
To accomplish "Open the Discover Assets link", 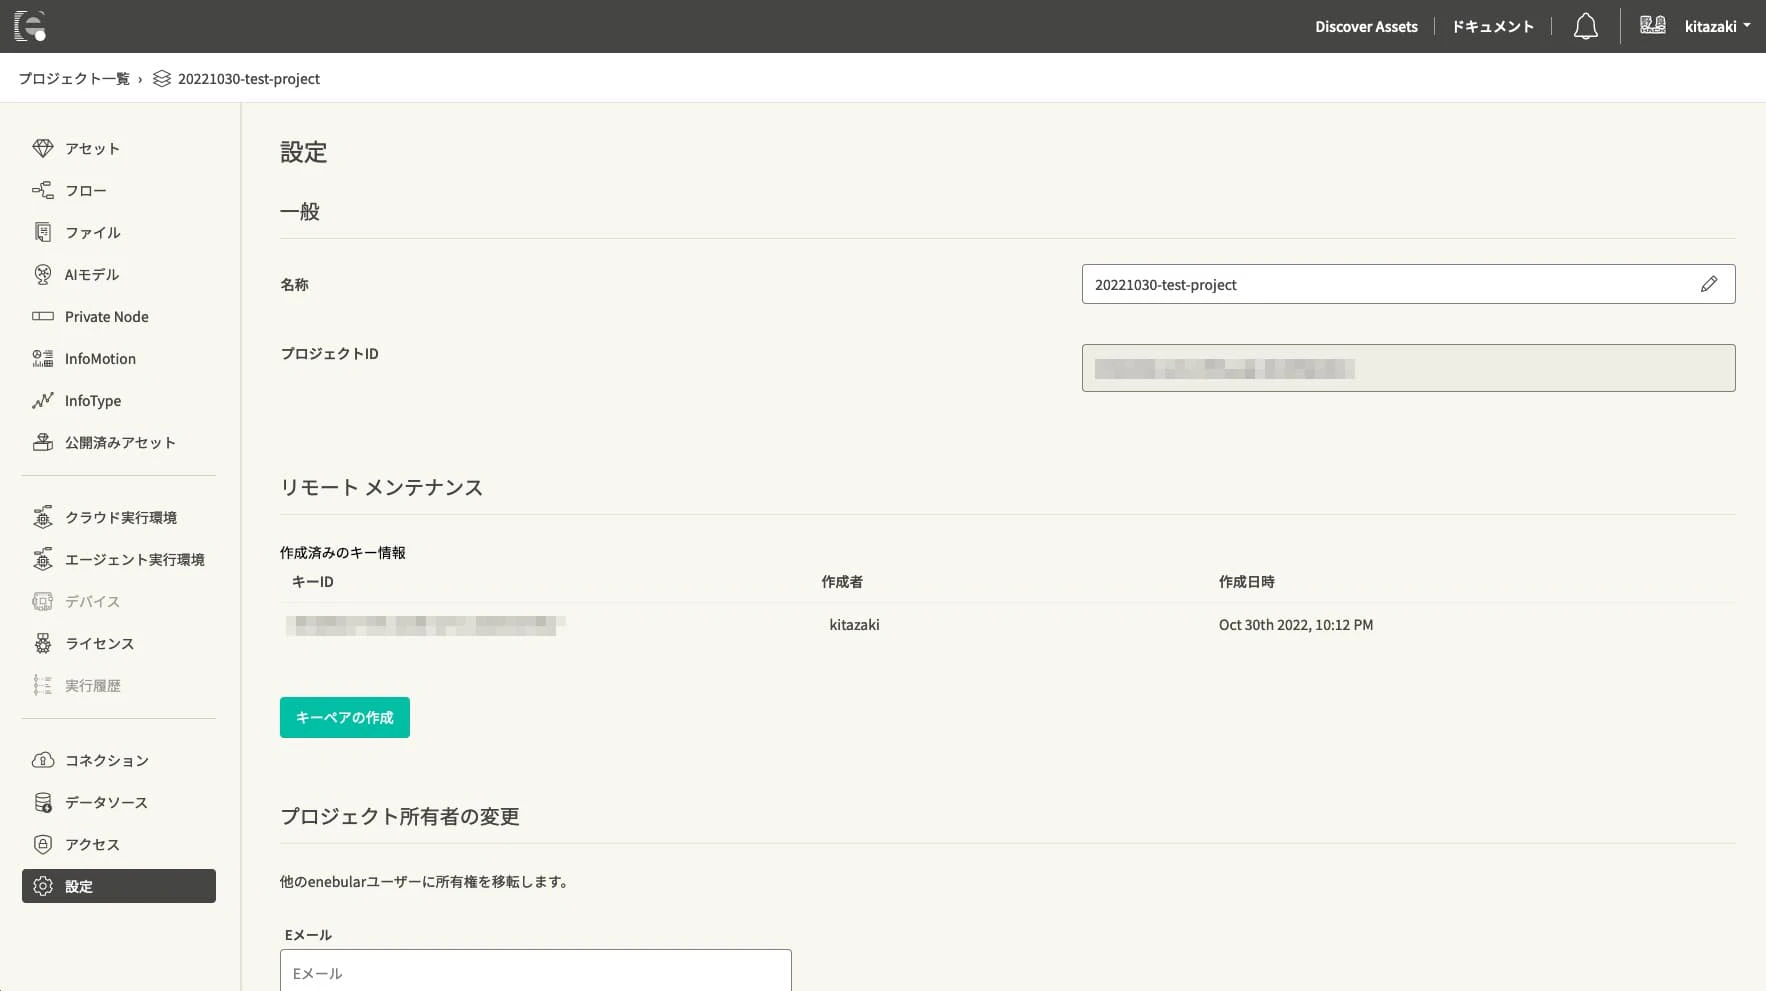I will [1366, 27].
